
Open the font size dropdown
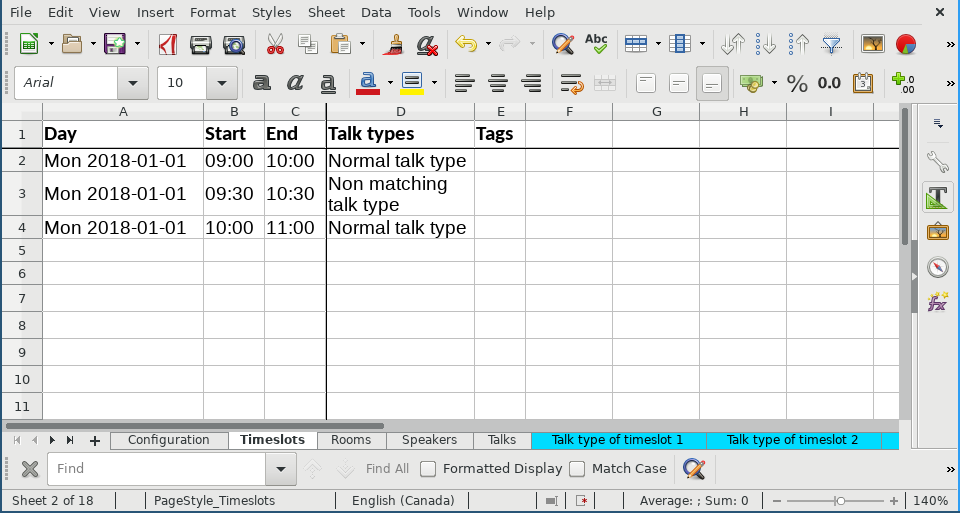[x=222, y=83]
